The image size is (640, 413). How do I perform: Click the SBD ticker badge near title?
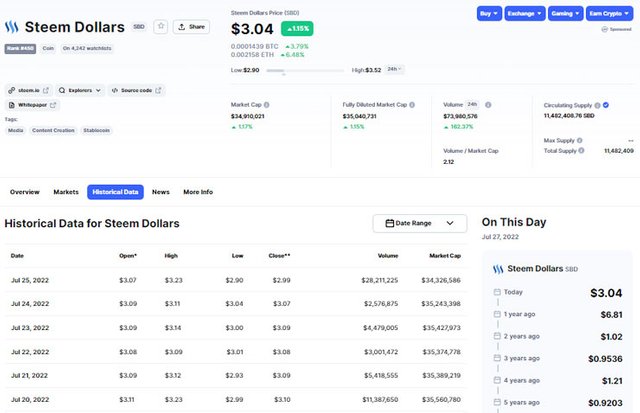point(139,27)
